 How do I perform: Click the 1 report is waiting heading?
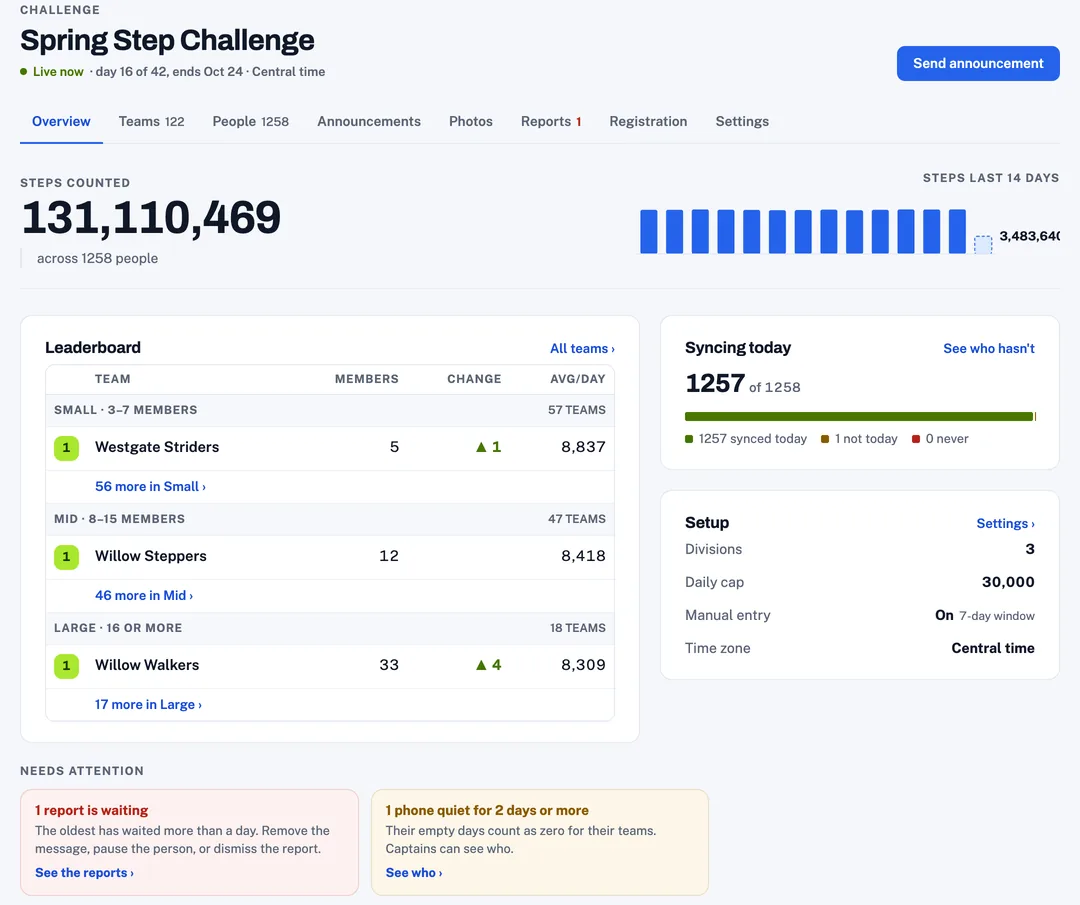click(x=92, y=811)
